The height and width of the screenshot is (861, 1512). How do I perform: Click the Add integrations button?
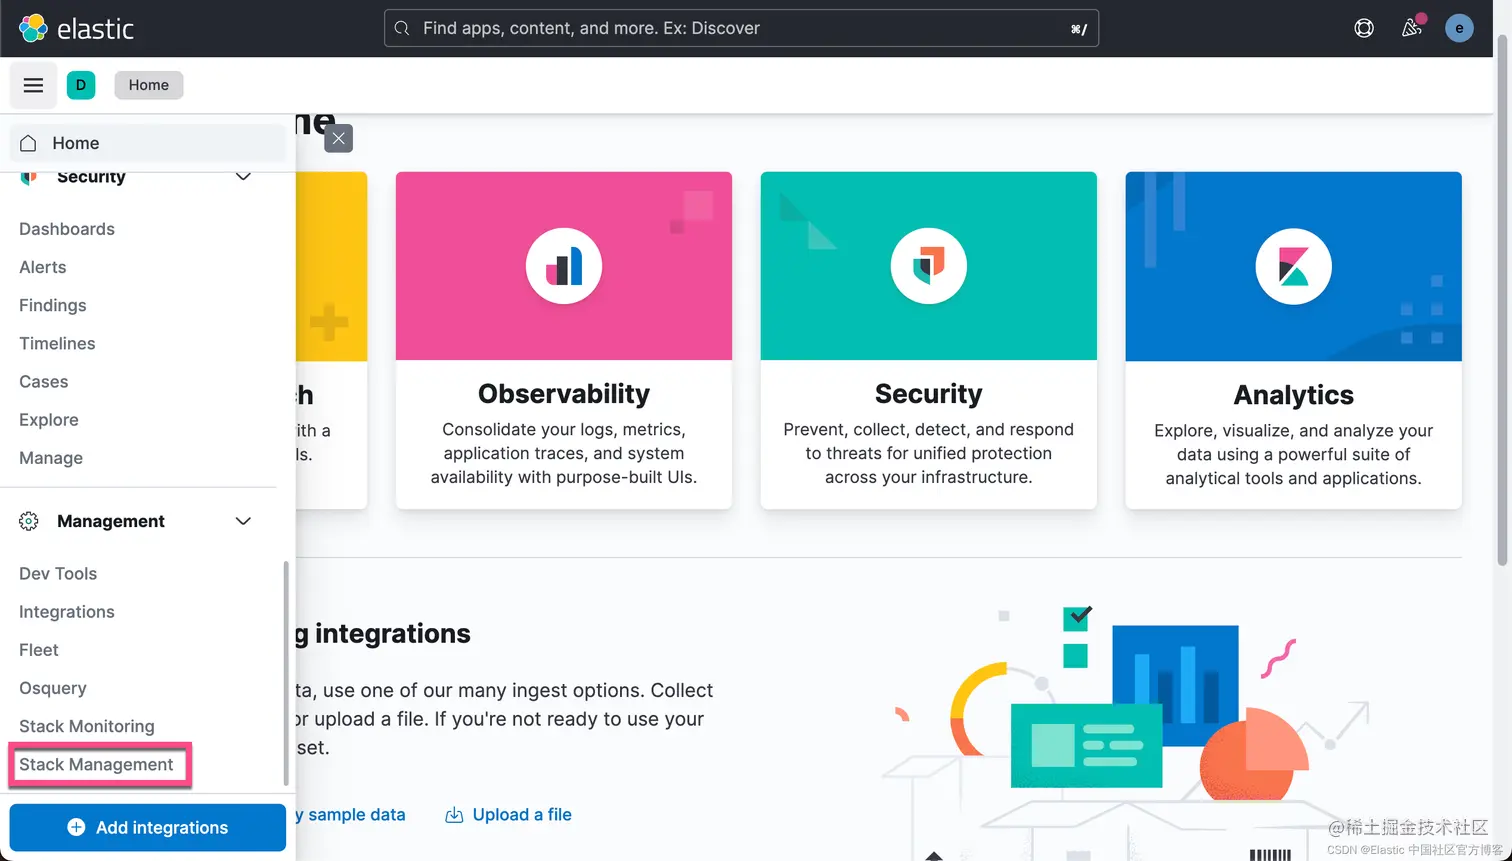(x=148, y=828)
